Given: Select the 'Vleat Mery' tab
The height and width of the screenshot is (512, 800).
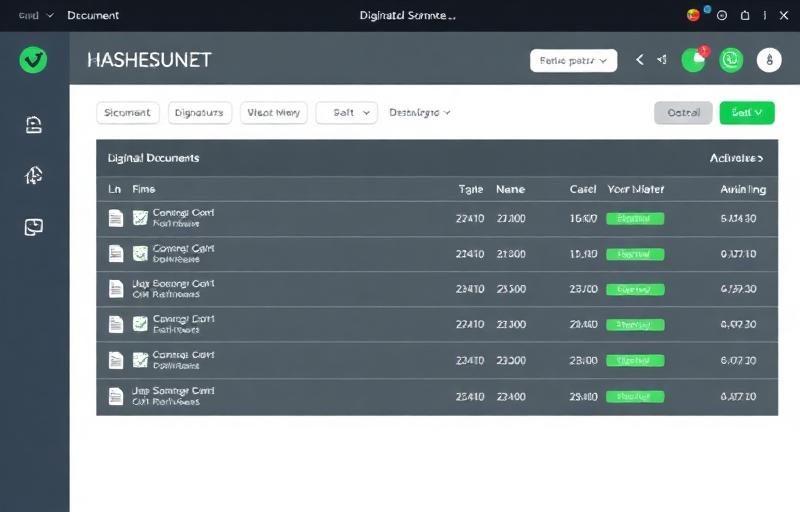Looking at the screenshot, I should pos(274,113).
